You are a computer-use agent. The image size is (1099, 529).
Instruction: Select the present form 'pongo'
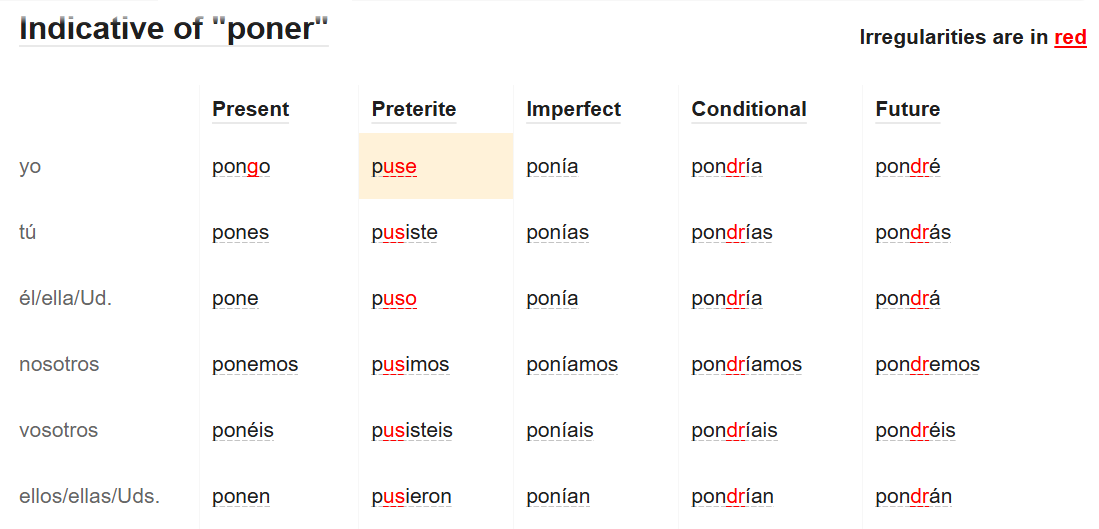241,167
